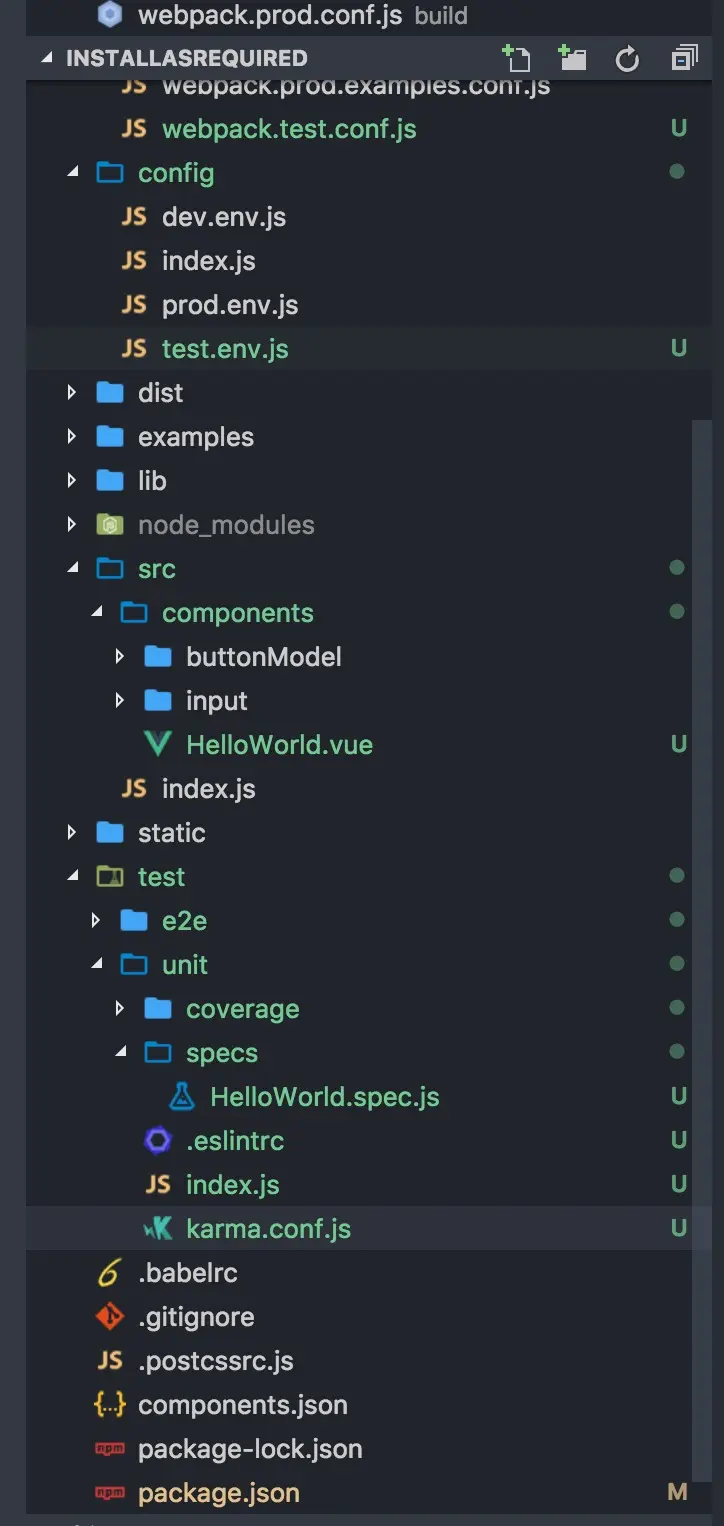Click the npm icon next to package-lock.json
724x1526 pixels.
coord(110,1449)
